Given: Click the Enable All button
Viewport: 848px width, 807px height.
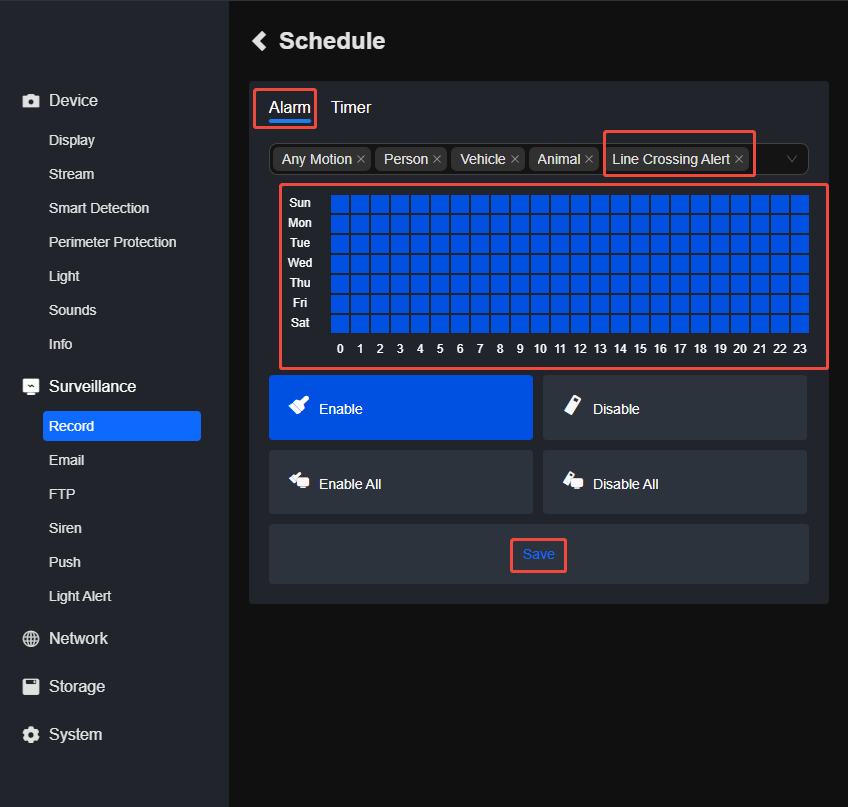Looking at the screenshot, I should coord(400,483).
